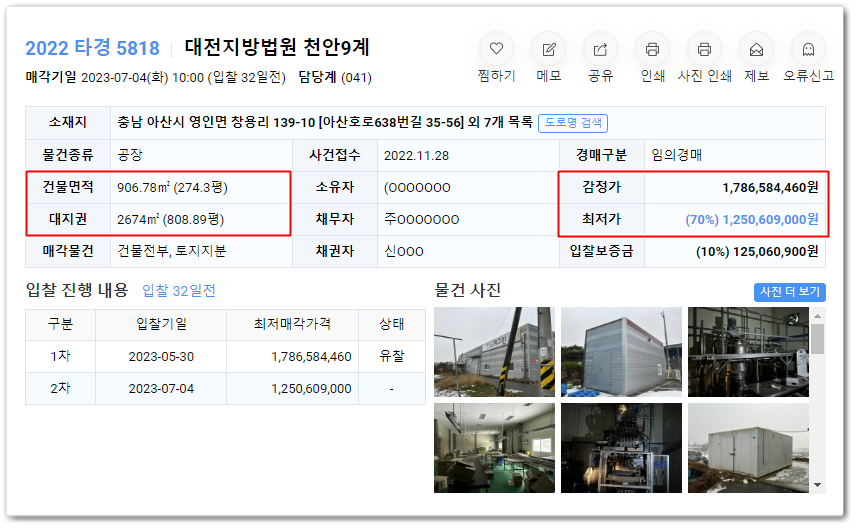Click 건물전부, 토지지분 sale item text
Image resolution: width=856 pixels, height=528 pixels.
171,251
